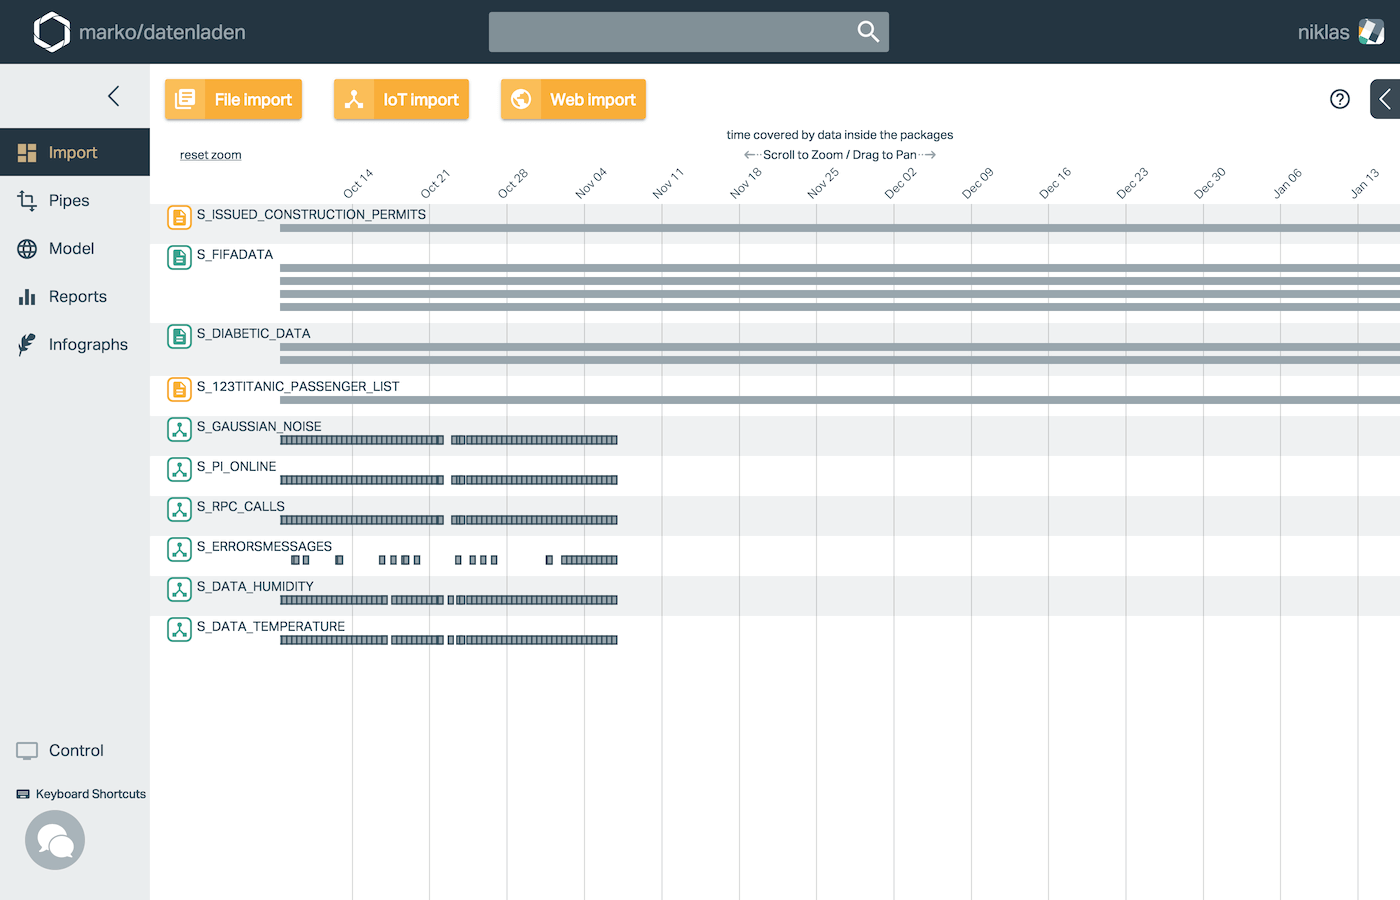Go to the Infographs section
The width and height of the screenshot is (1400, 900).
(88, 344)
